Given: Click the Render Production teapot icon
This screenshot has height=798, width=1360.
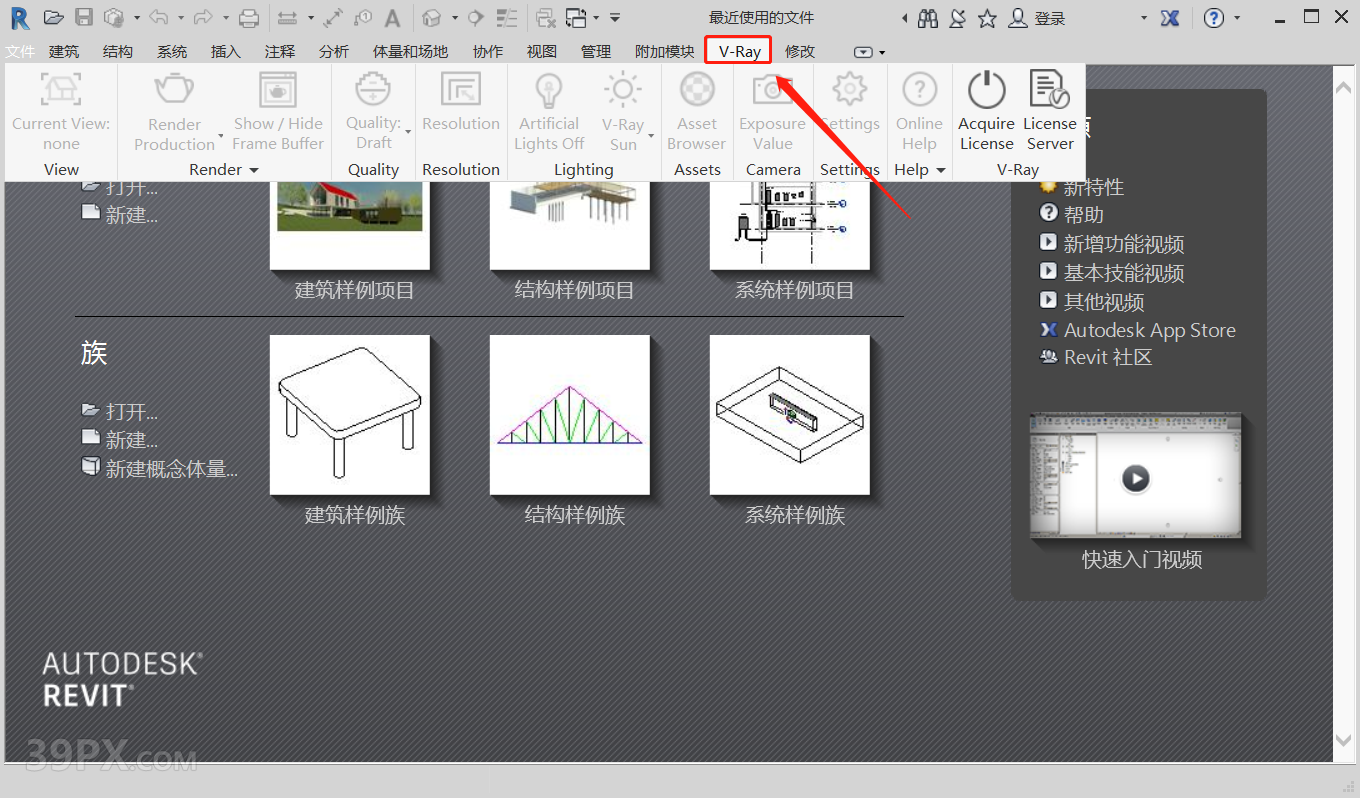Looking at the screenshot, I should pos(174,90).
